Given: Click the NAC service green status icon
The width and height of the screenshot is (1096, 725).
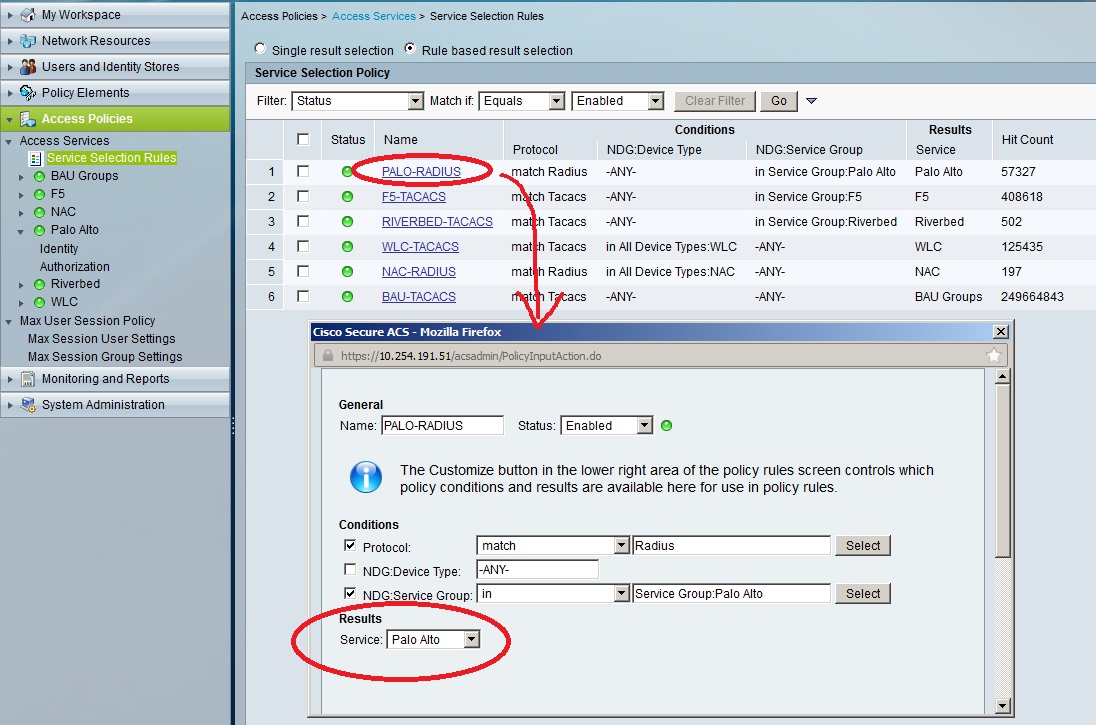Looking at the screenshot, I should point(40,212).
